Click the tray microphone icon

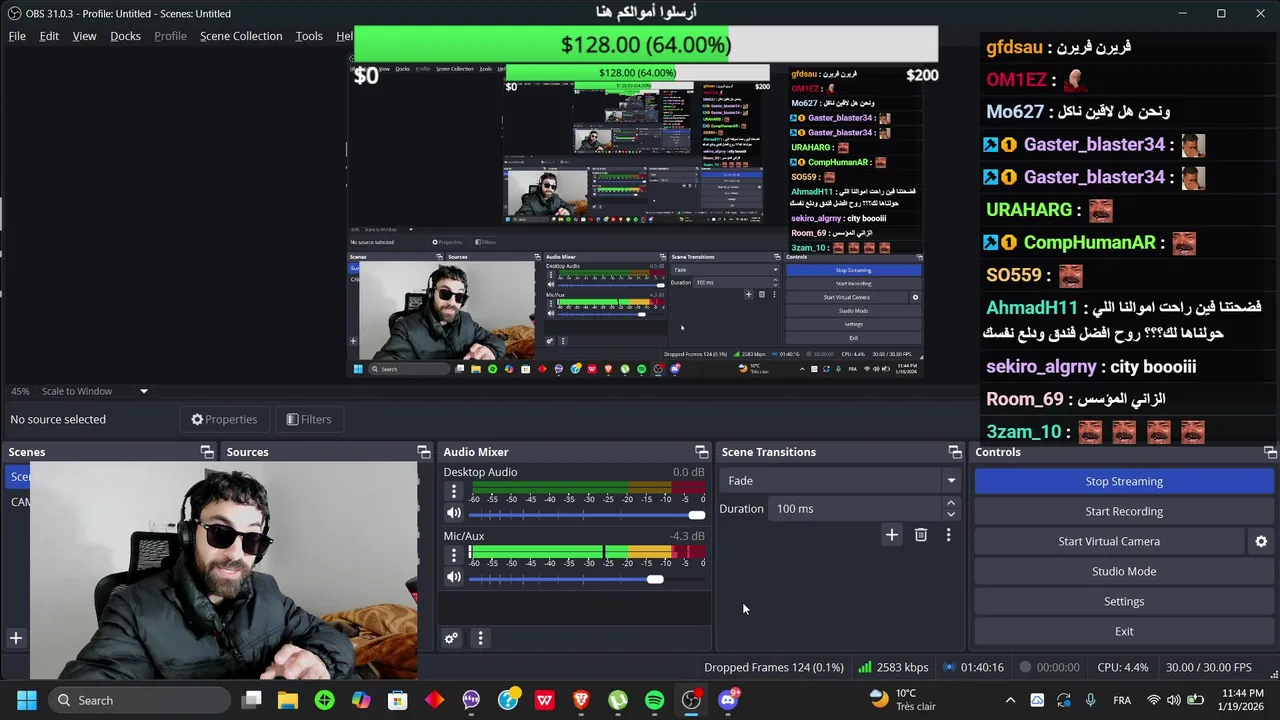[1090, 700]
